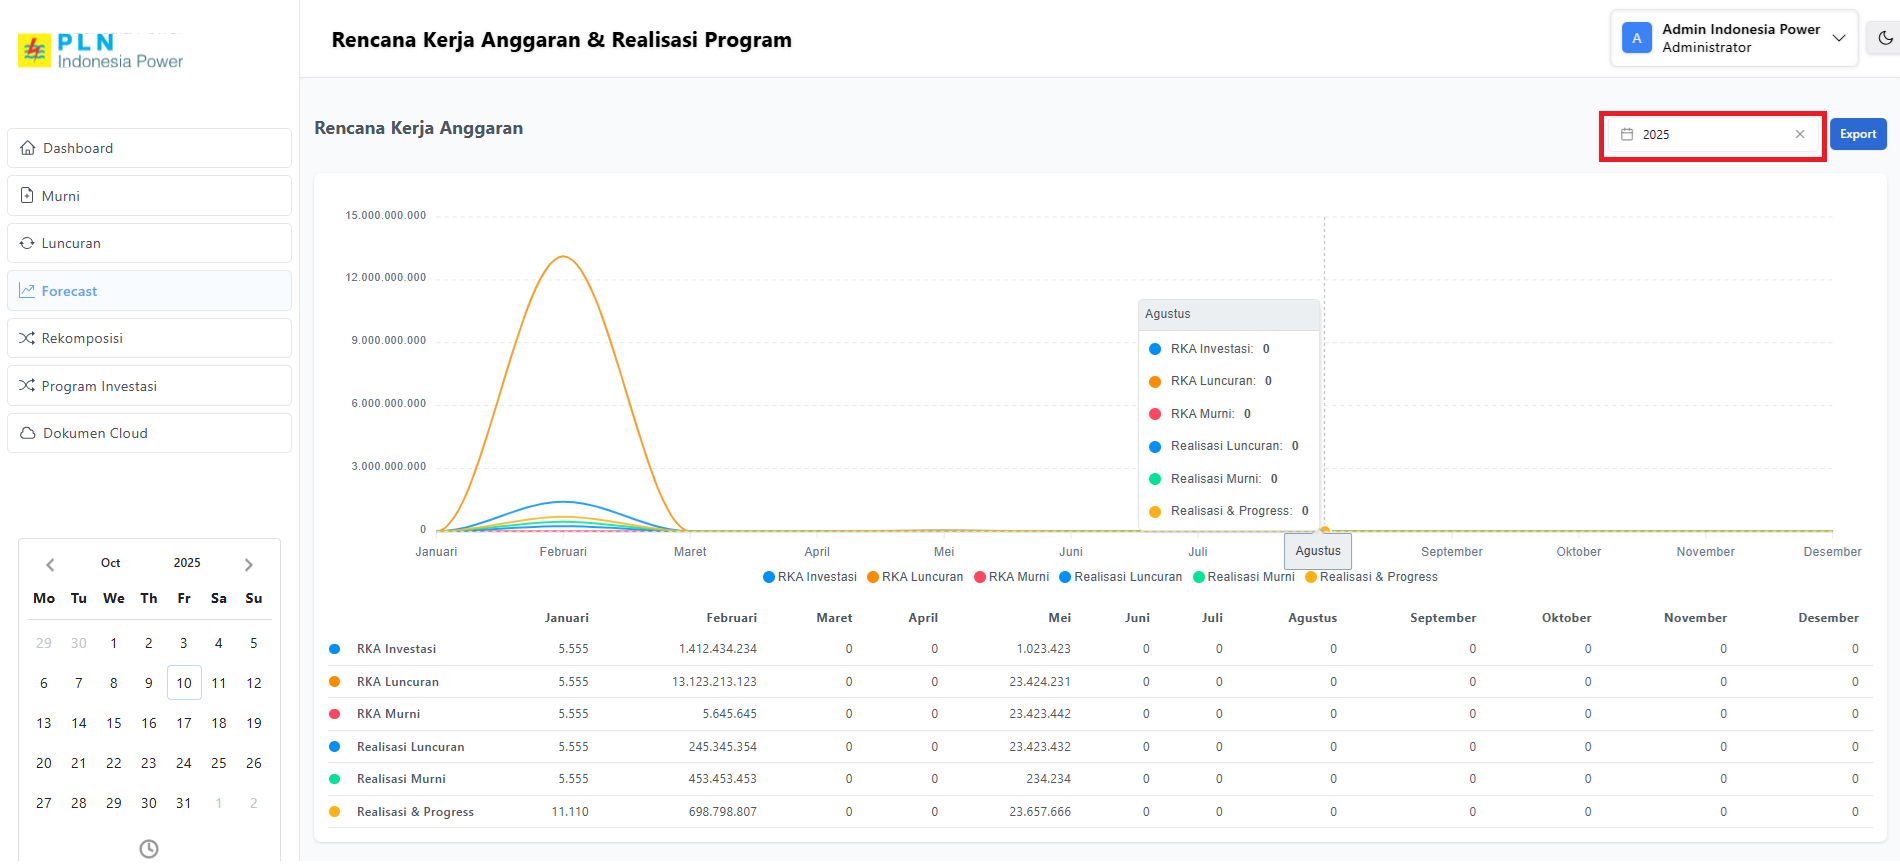The height and width of the screenshot is (868, 1900).
Task: Toggle dark mode moon icon
Action: coord(1885,38)
